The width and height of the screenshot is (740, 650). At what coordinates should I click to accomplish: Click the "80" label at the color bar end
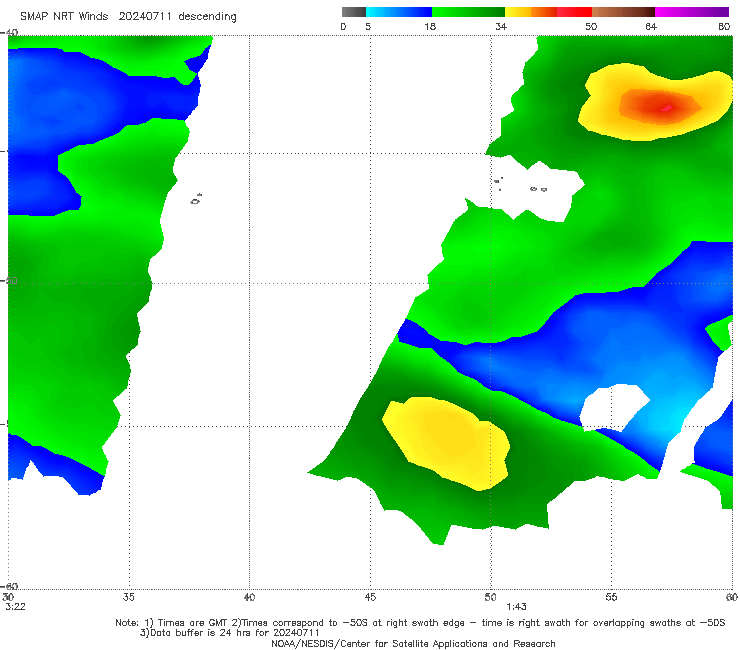coord(724,26)
